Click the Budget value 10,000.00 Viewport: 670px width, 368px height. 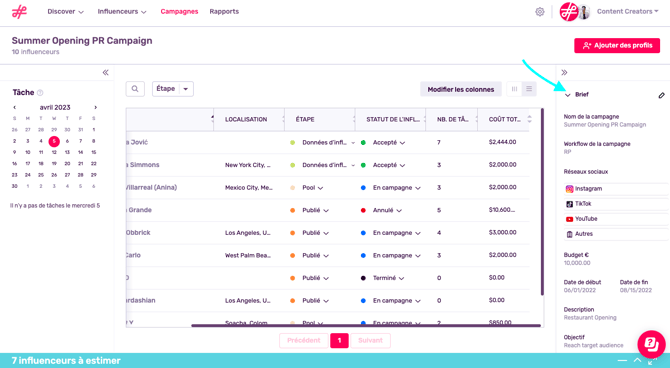(x=577, y=263)
